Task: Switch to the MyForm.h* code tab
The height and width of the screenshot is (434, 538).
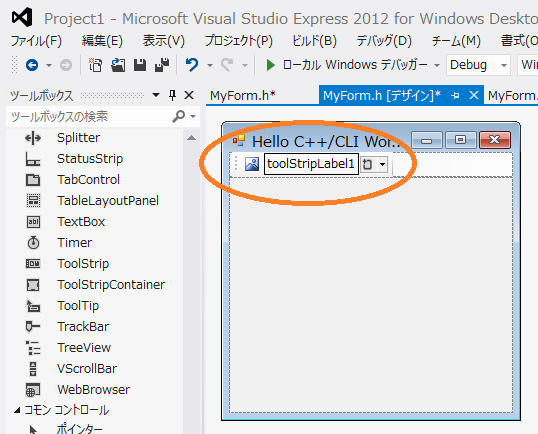Action: click(243, 95)
